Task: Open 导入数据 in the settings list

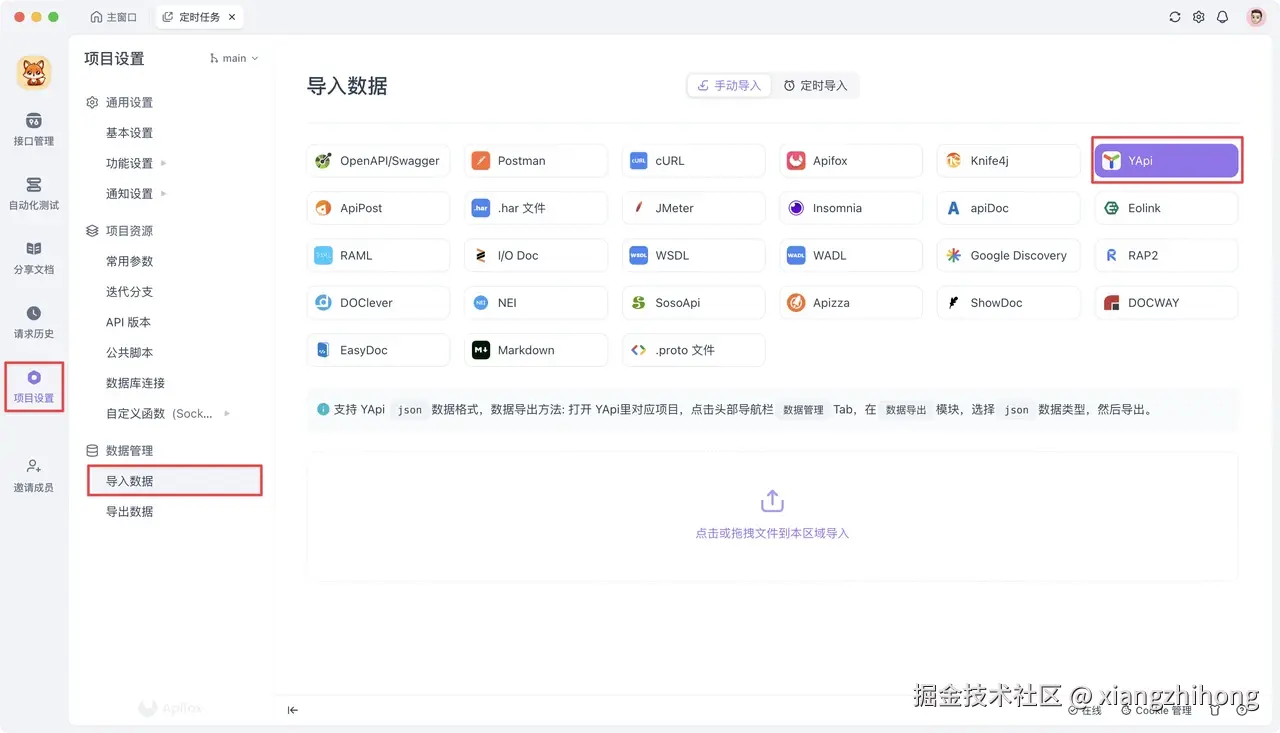Action: pyautogui.click(x=174, y=481)
